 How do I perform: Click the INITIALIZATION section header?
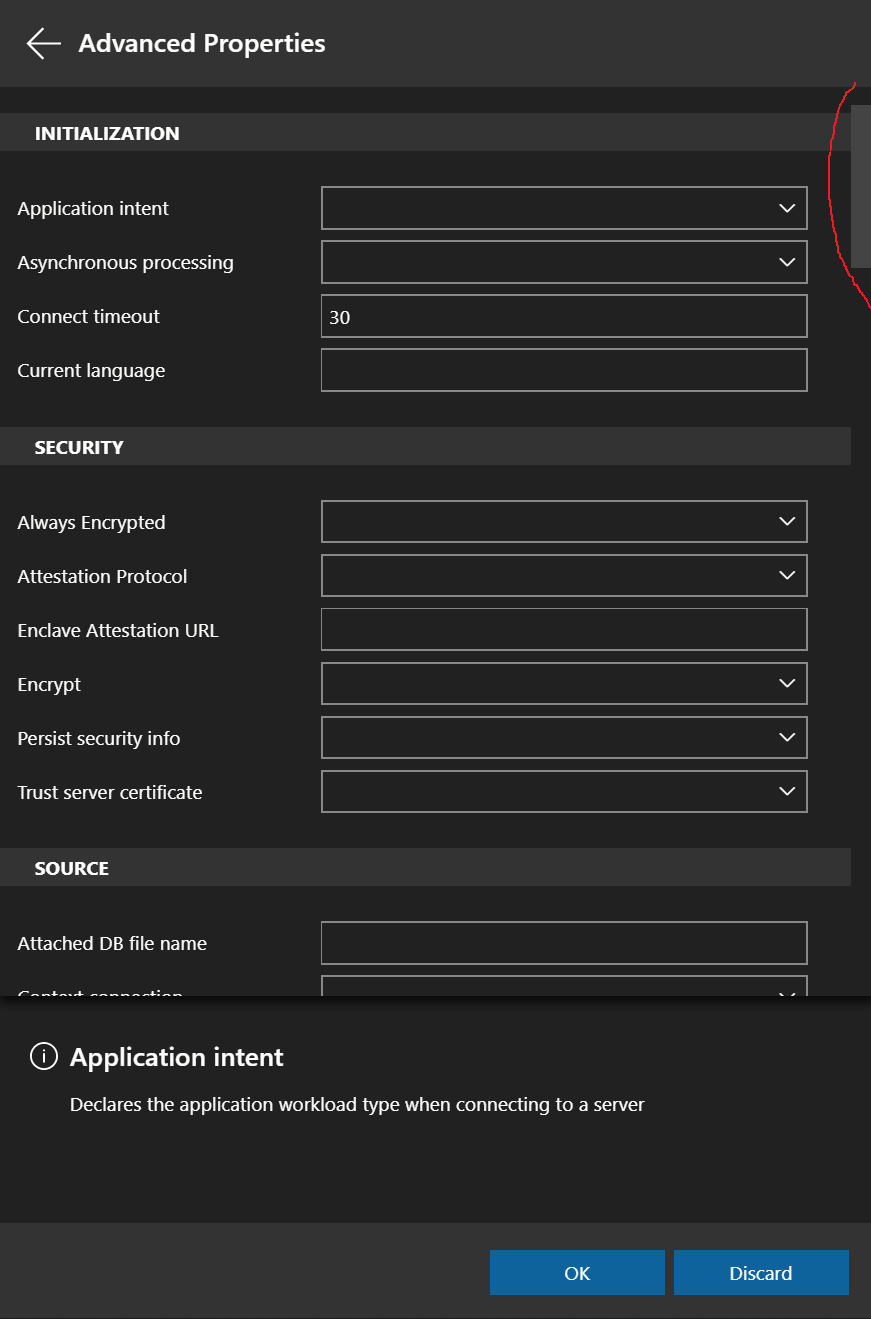(108, 133)
